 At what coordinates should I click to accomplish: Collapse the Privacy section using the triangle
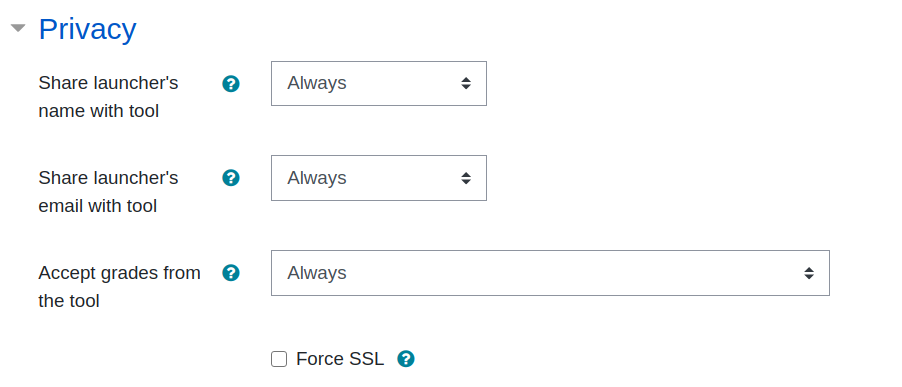(x=18, y=28)
